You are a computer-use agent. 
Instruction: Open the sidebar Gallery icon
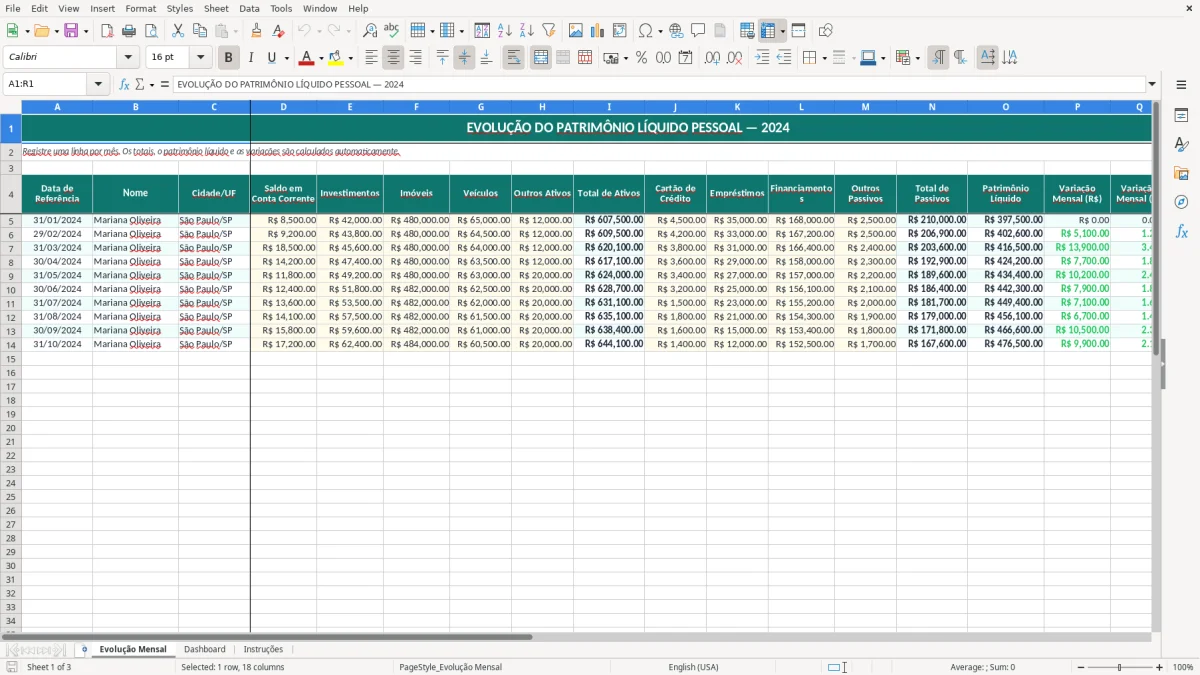coord(1181,173)
